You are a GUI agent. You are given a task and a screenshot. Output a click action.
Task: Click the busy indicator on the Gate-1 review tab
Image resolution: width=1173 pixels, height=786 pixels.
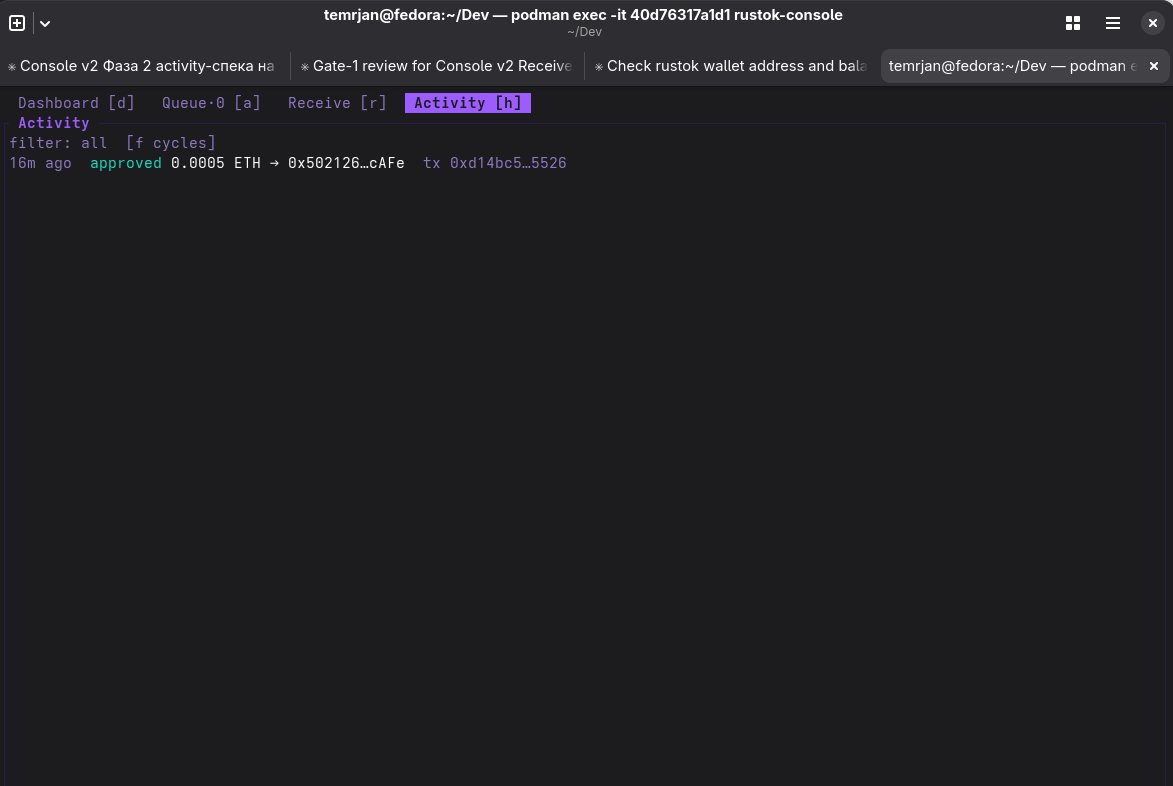point(304,67)
